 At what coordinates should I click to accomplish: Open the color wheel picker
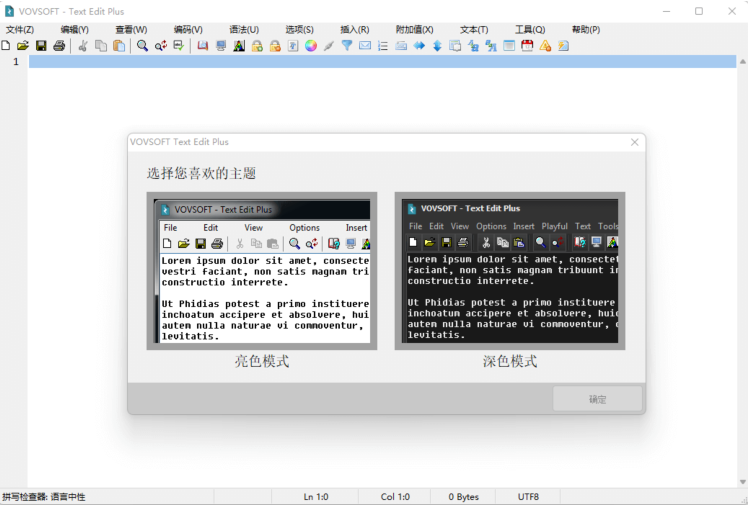coord(311,46)
